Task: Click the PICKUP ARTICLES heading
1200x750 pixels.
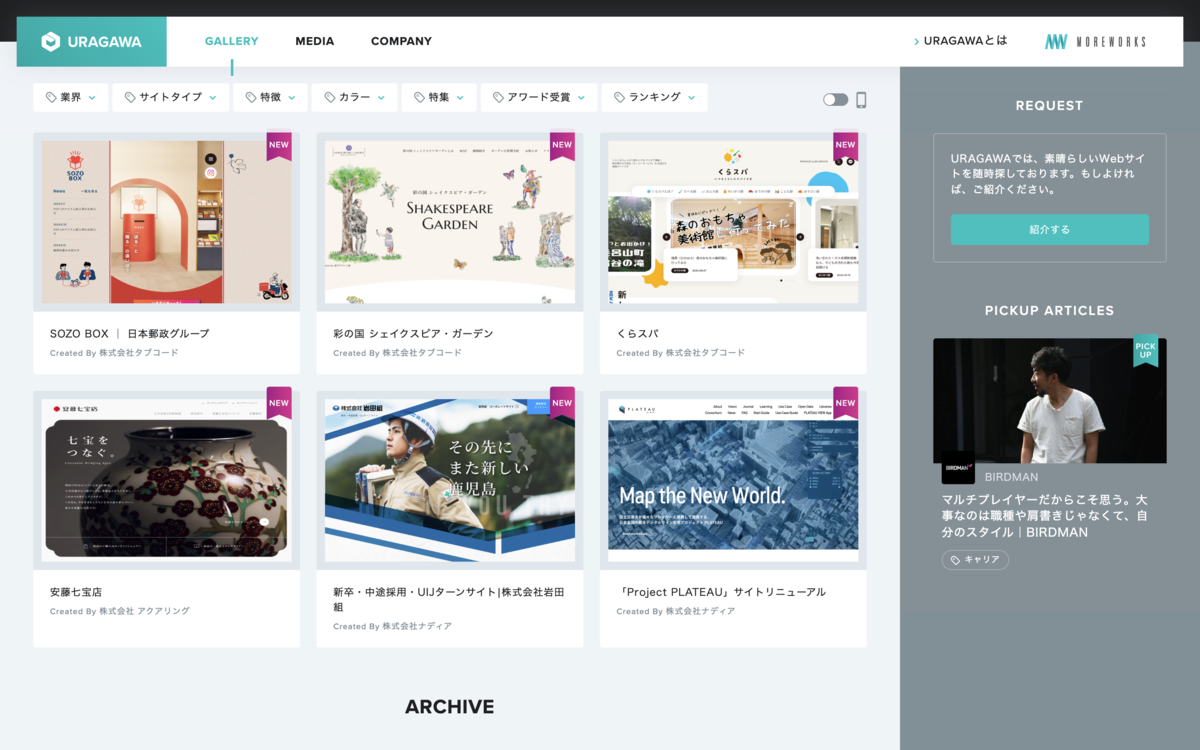Action: 1049,310
